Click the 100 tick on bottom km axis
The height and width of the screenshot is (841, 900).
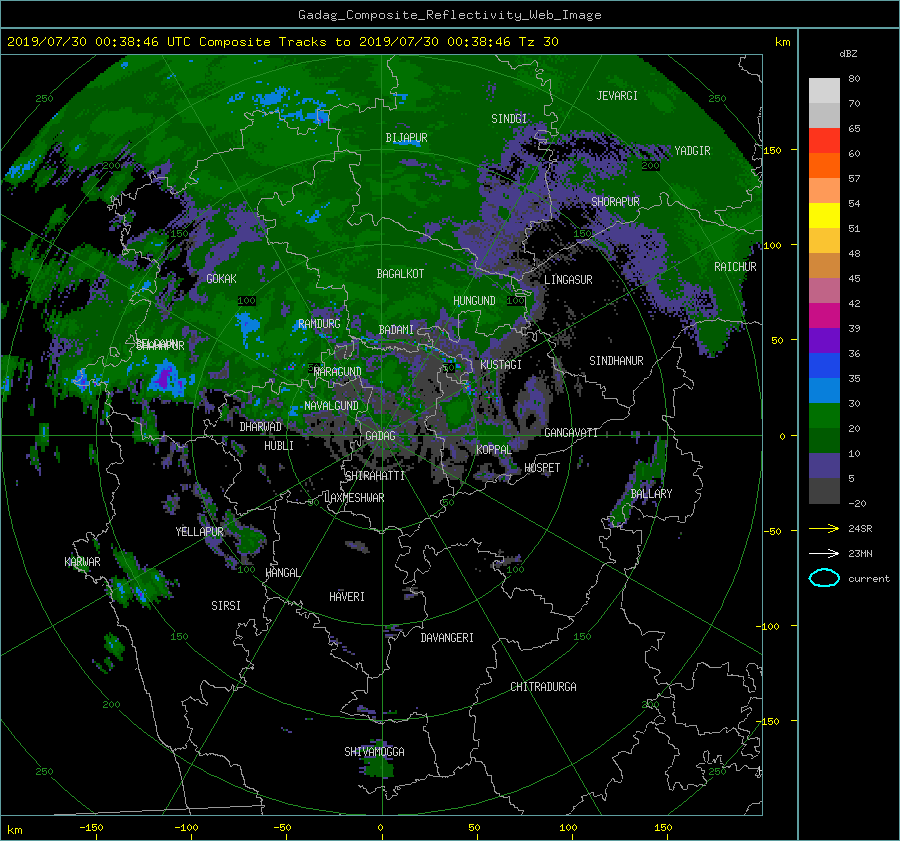pos(568,827)
